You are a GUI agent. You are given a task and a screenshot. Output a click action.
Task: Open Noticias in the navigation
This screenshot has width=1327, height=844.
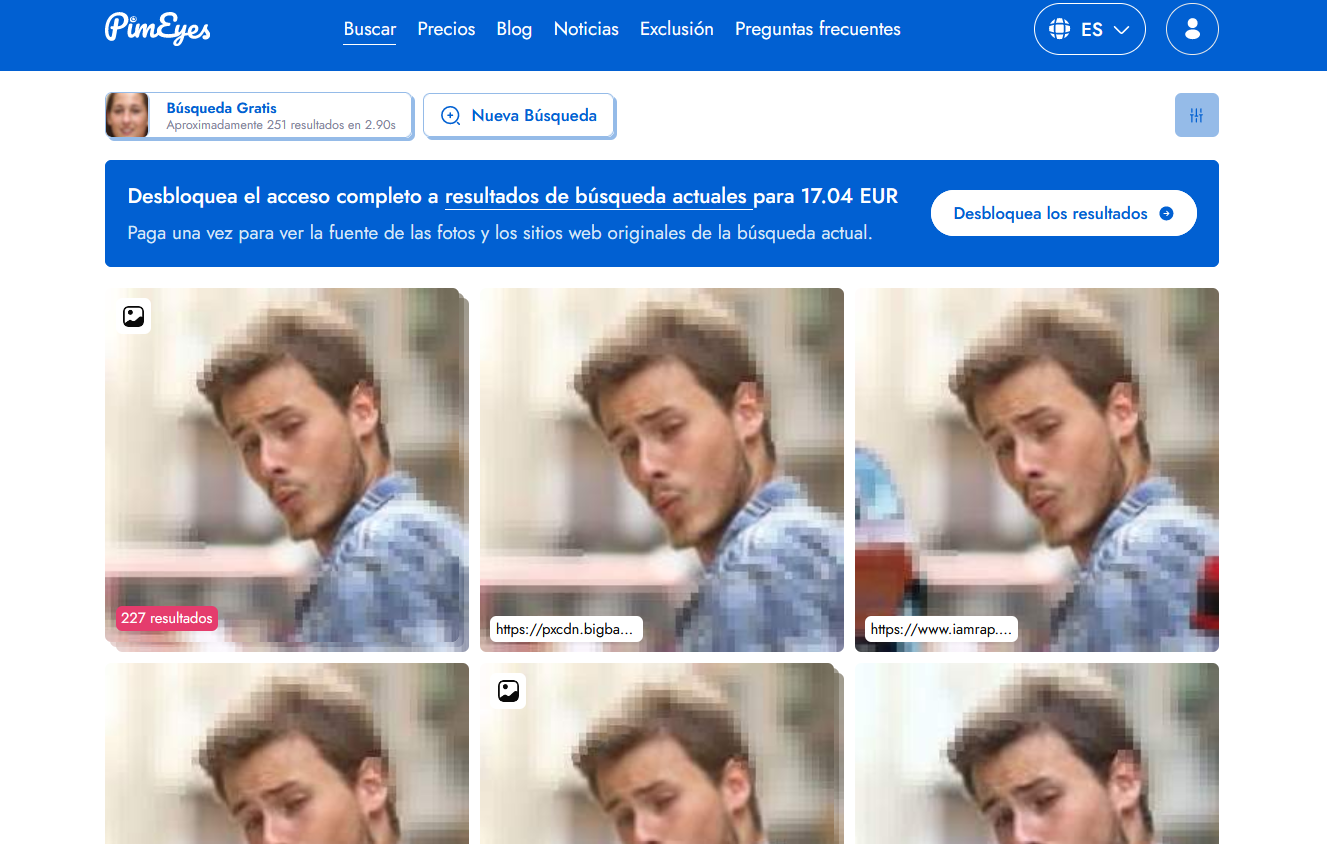pyautogui.click(x=586, y=29)
